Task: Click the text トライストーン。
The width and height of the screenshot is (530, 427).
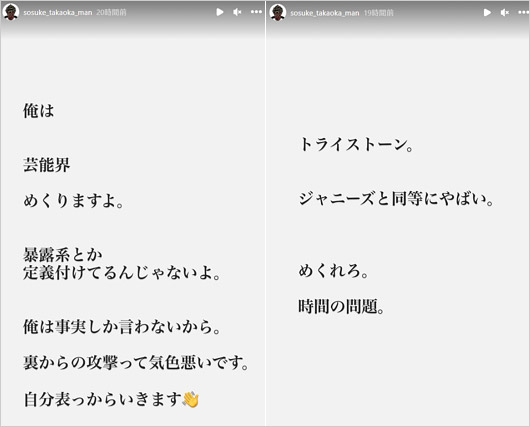Action: (x=356, y=145)
